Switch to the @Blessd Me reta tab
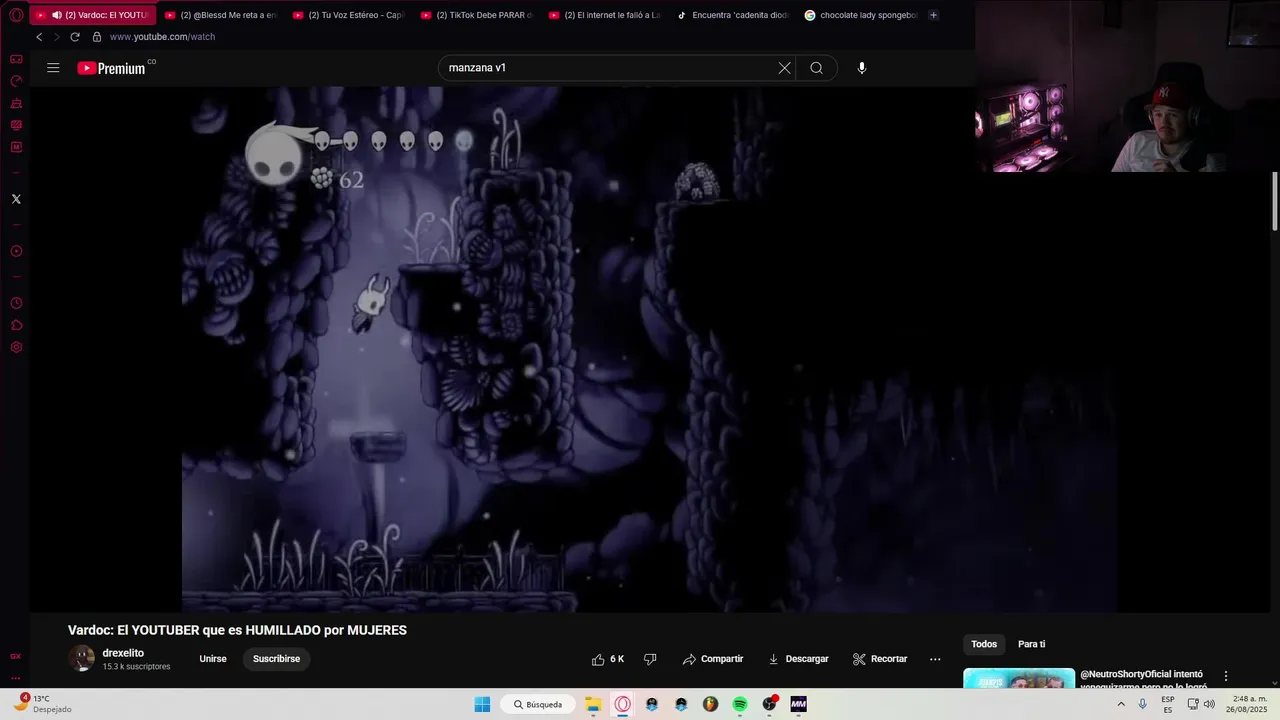The width and height of the screenshot is (1280, 720). tap(221, 15)
